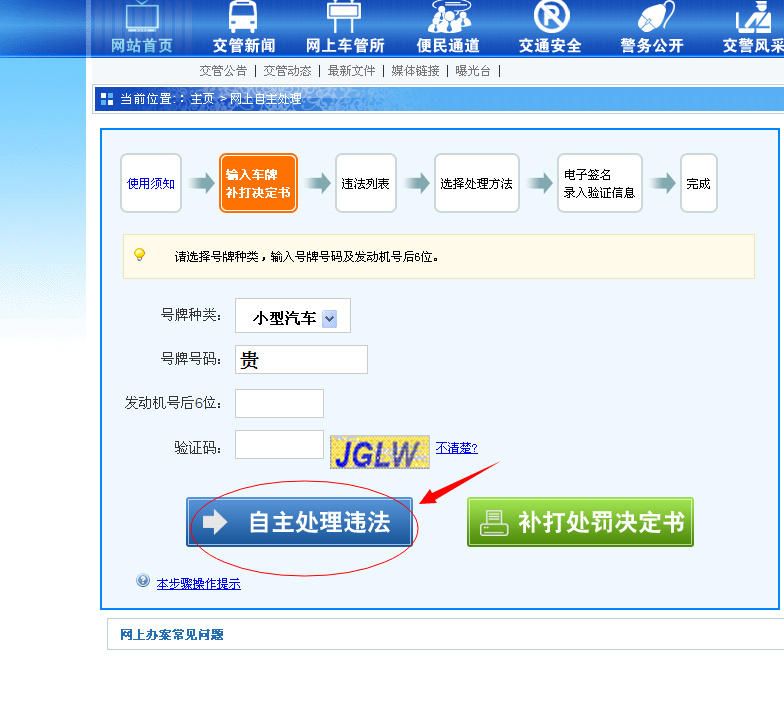Click the TV icon above 网站首页

[142, 16]
